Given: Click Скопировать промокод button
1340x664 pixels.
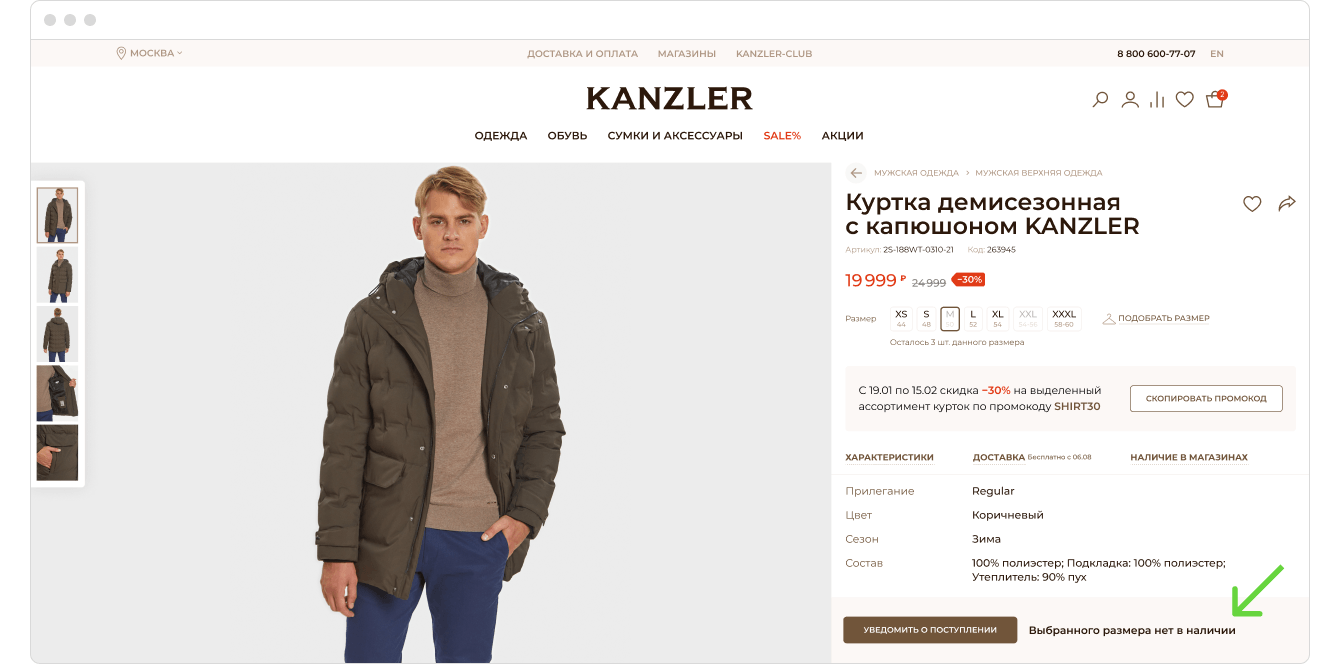Looking at the screenshot, I should point(1206,398).
